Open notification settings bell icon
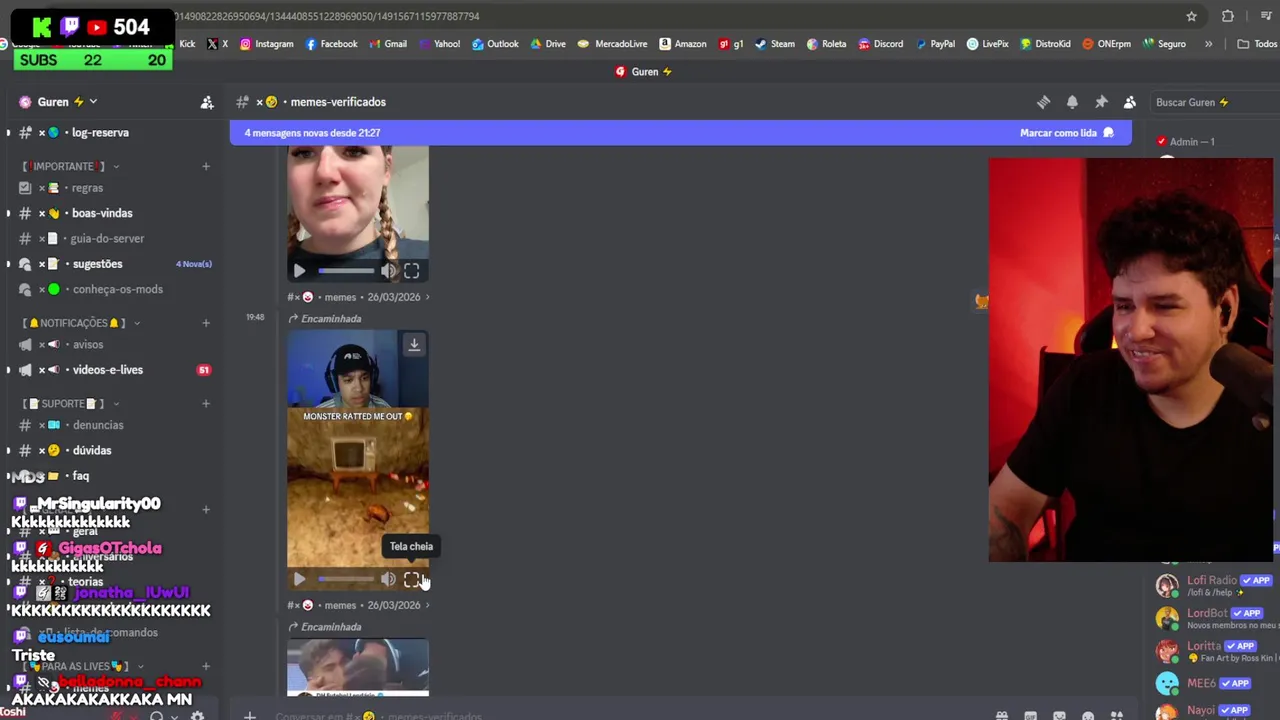Screen dimensions: 1280x720 [1072, 102]
